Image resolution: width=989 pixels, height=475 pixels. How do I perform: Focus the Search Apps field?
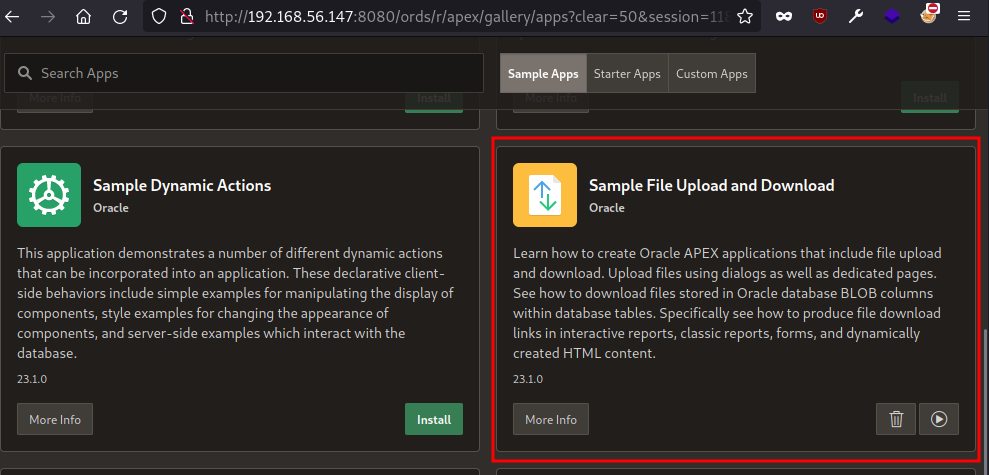pyautogui.click(x=244, y=73)
